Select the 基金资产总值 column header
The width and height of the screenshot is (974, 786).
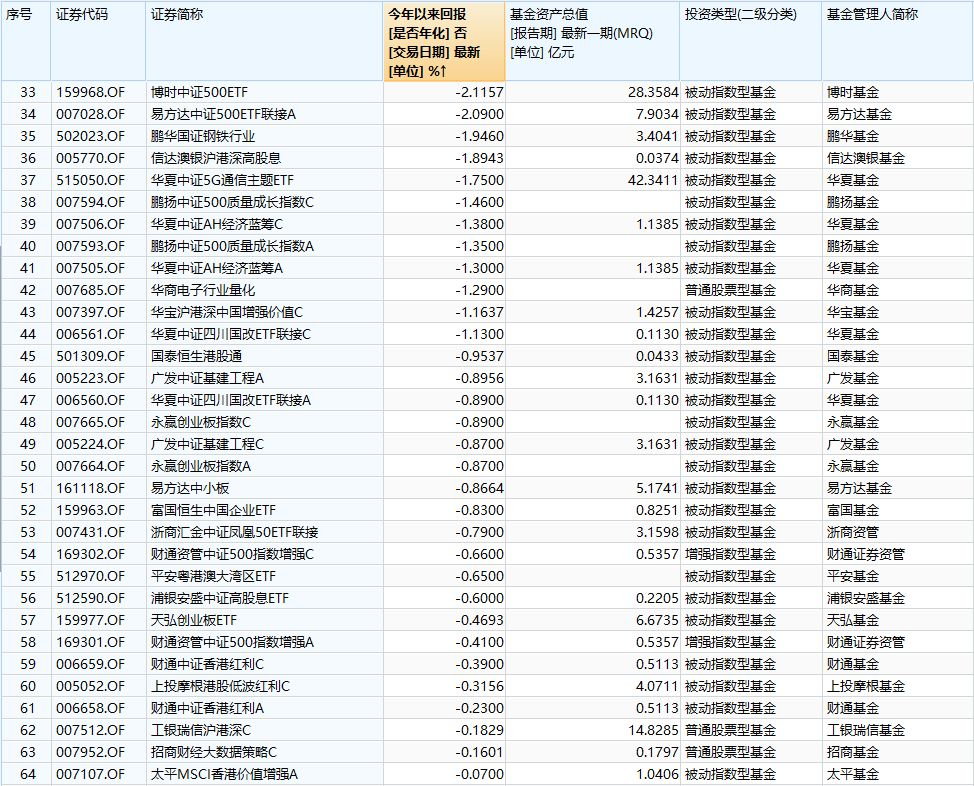593,42
